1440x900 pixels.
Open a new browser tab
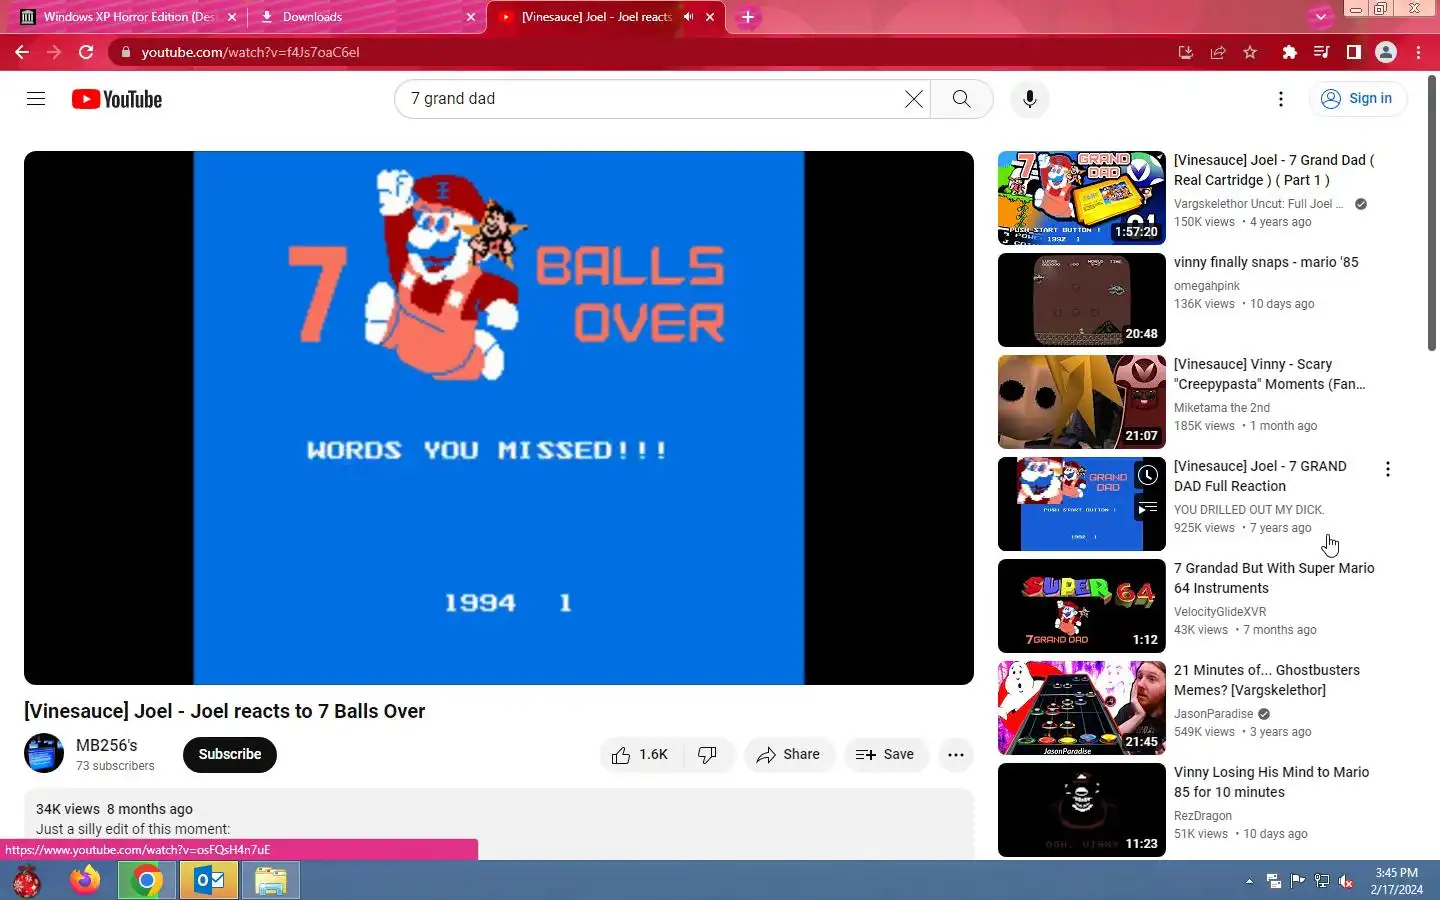tap(748, 17)
